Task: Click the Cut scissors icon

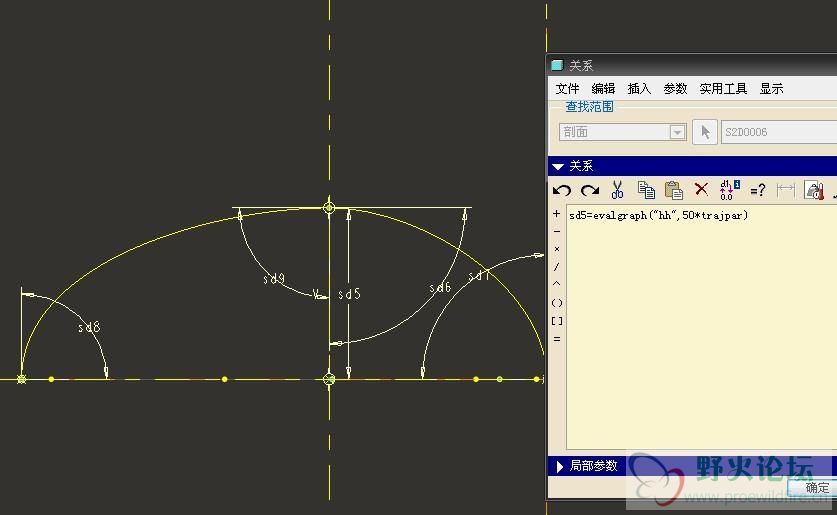Action: point(618,189)
